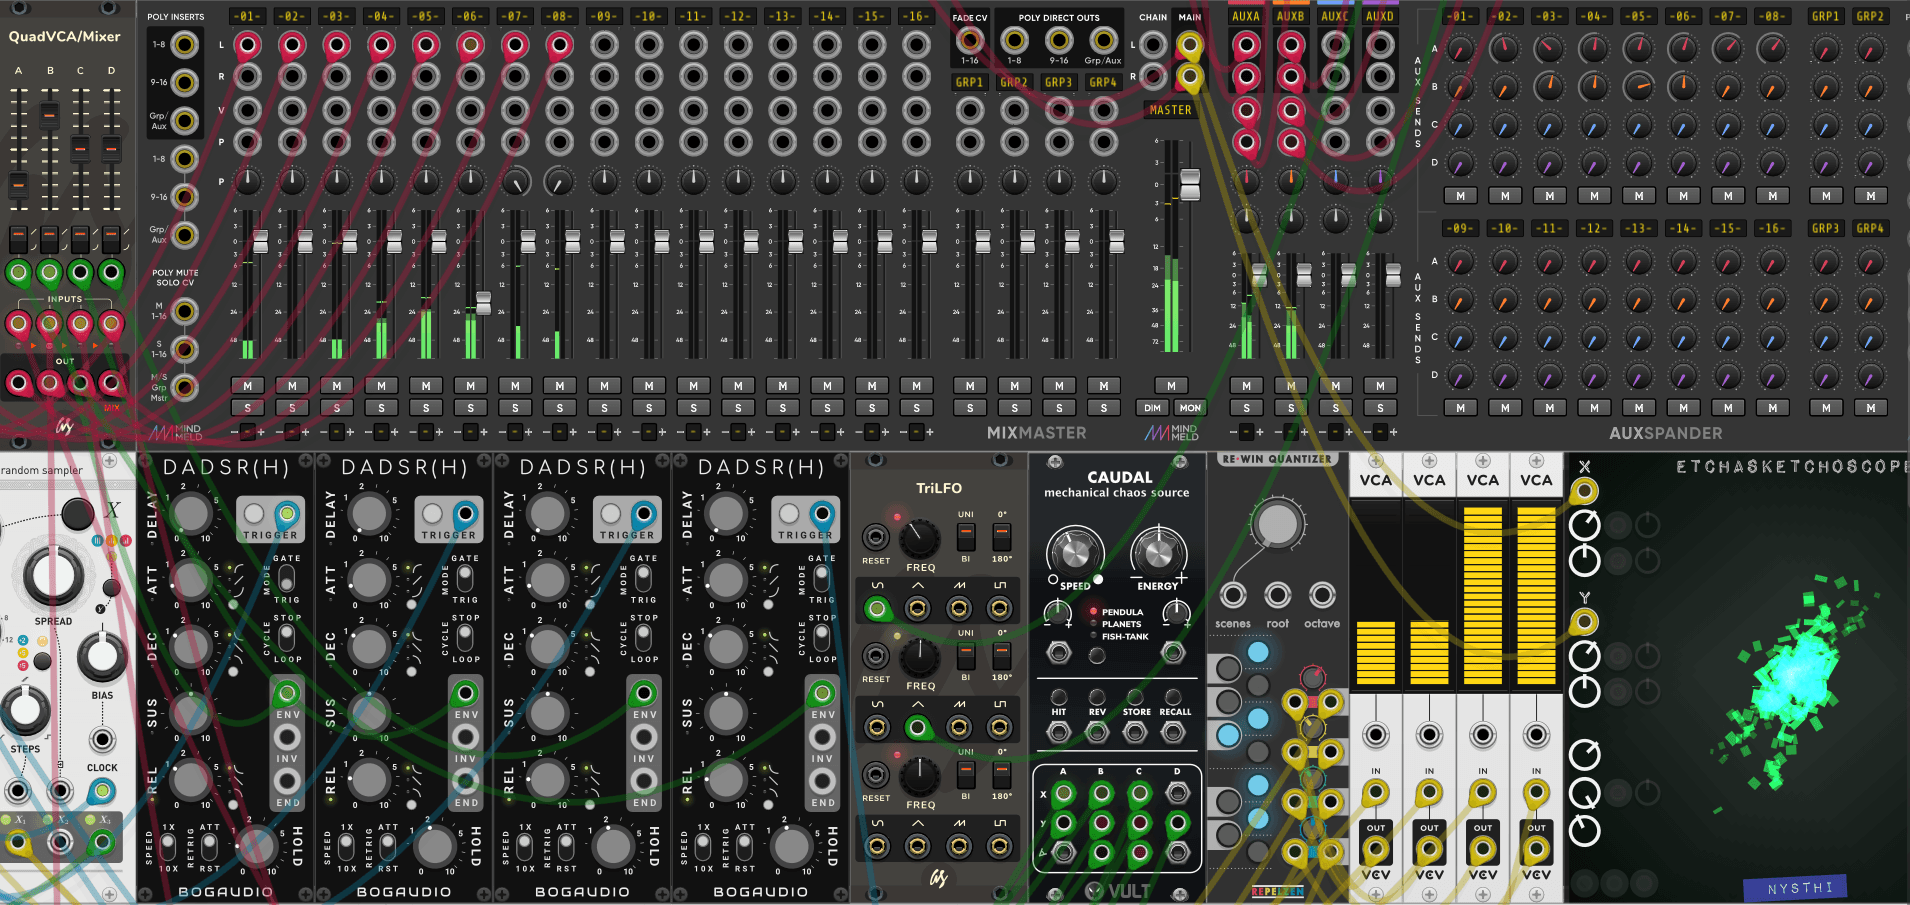Mute the GRP2 group in MixMaster
1910x905 pixels.
pos(1014,386)
